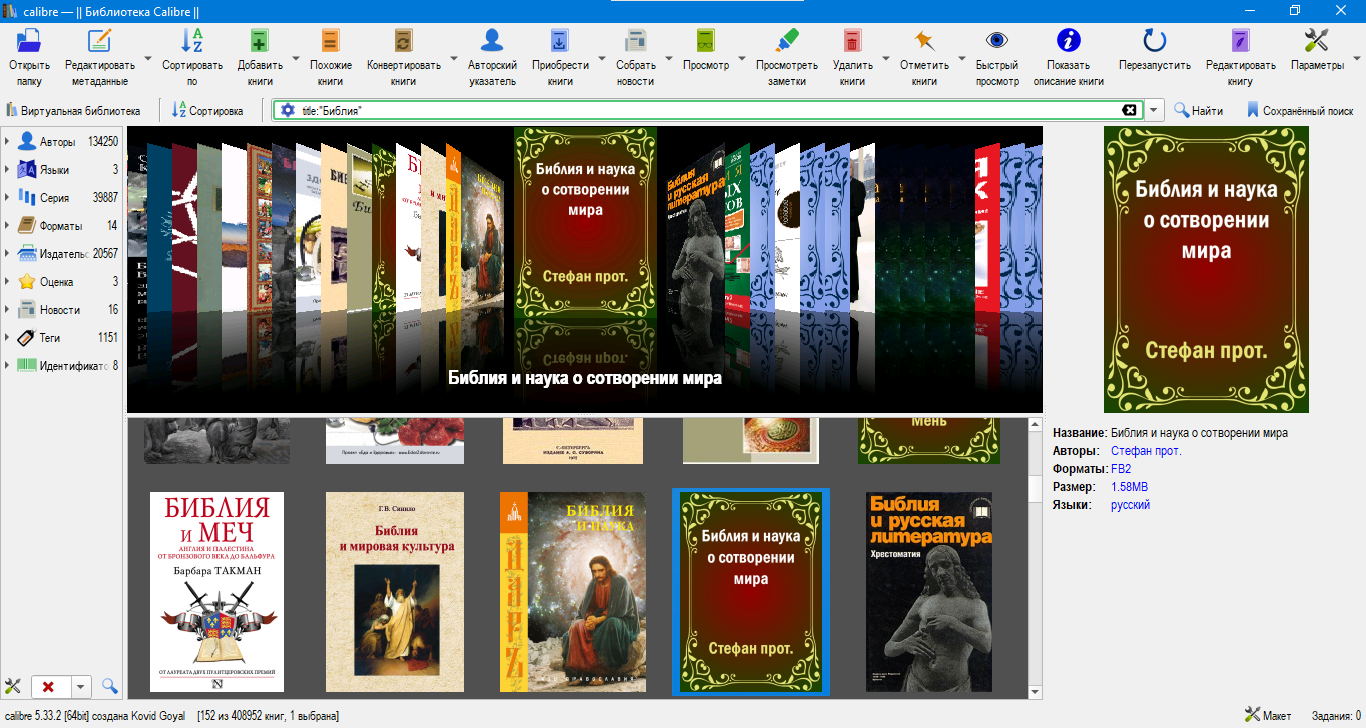Expand the Авторы category arrow
The width and height of the screenshot is (1366, 728).
(x=7, y=141)
